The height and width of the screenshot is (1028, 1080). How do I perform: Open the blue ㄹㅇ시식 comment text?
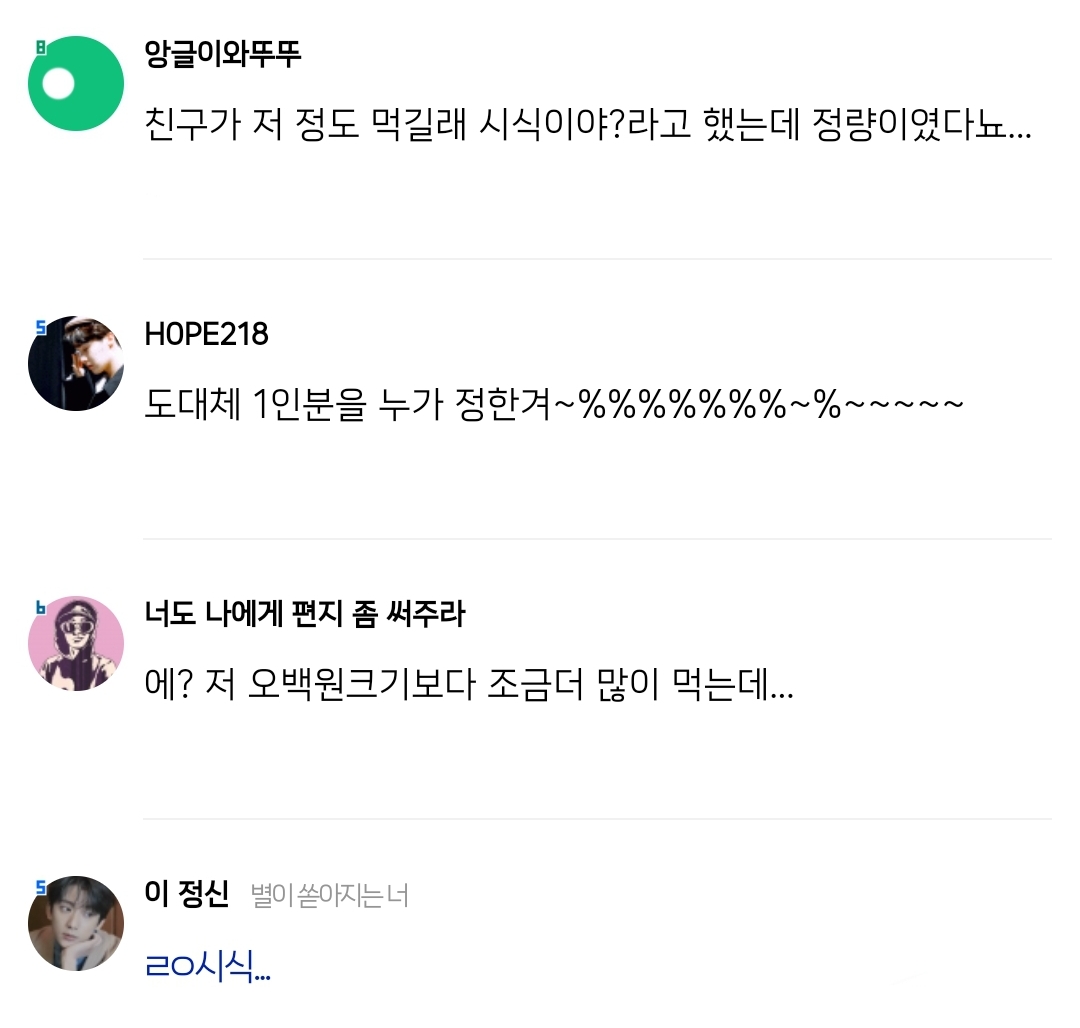208,967
